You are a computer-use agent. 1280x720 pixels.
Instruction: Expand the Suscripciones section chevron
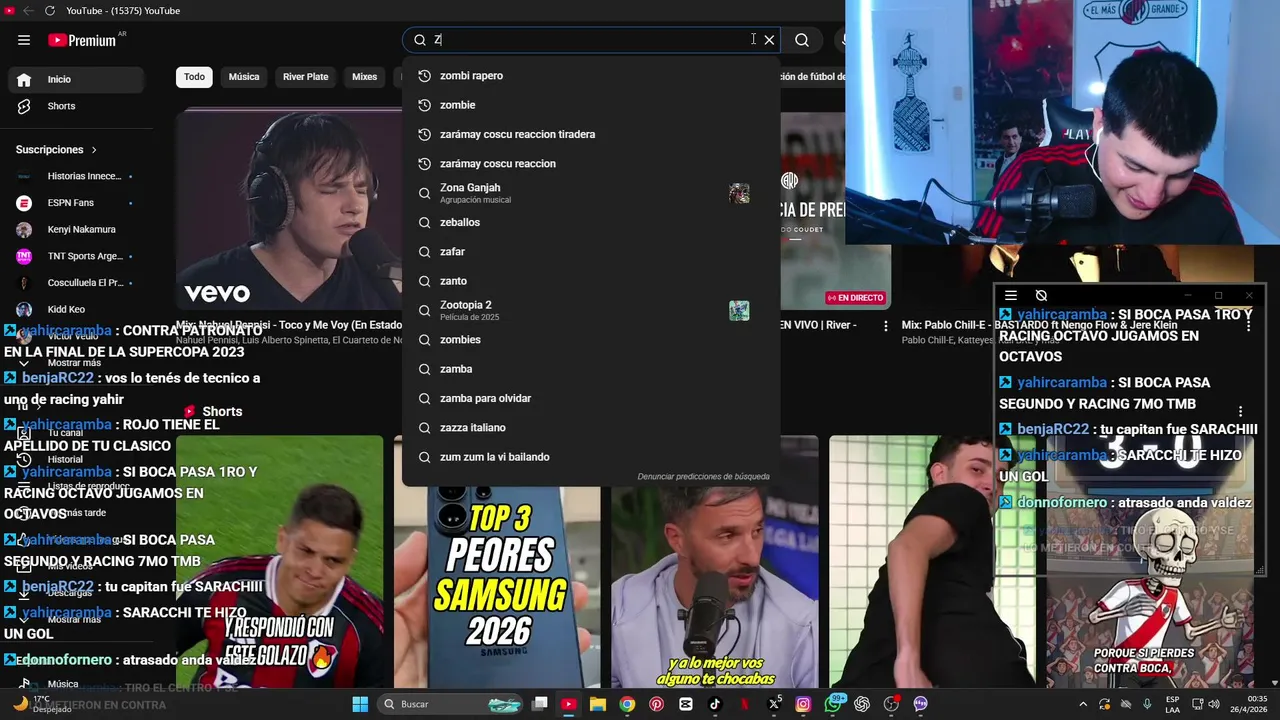[94, 150]
